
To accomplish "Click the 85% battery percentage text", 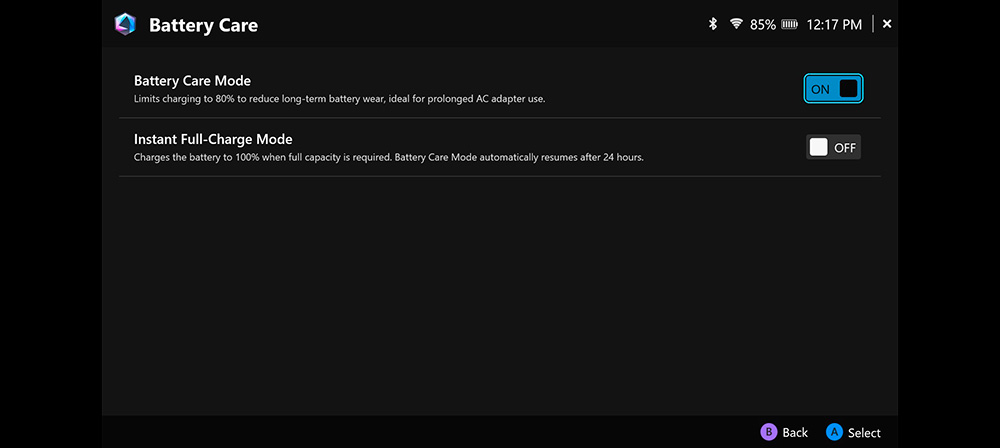I will (x=762, y=24).
